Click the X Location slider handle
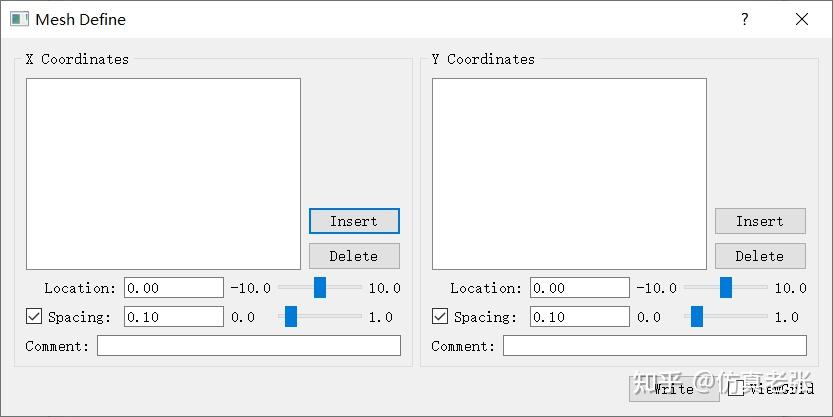Viewport: 833px width, 417px height. 320,288
